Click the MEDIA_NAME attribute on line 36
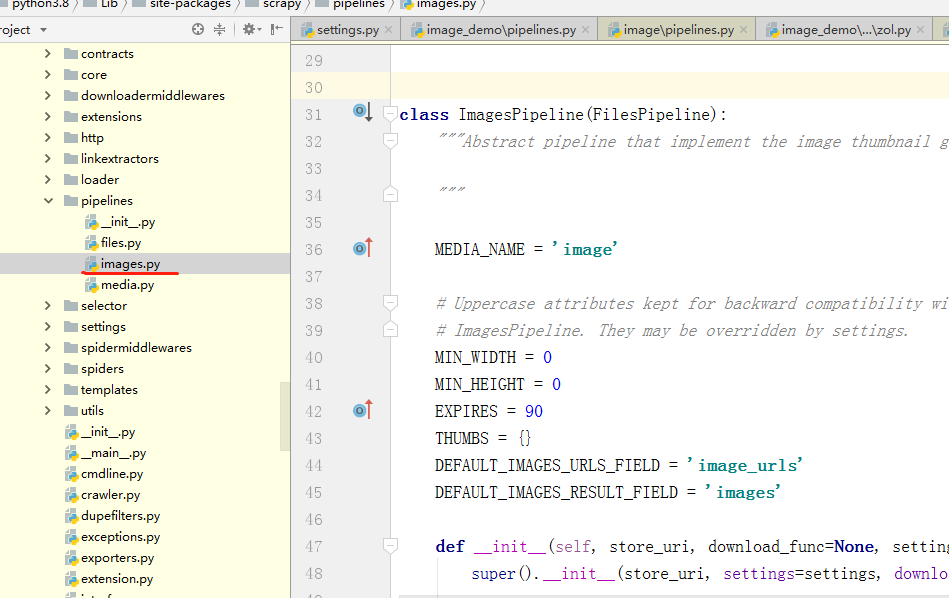This screenshot has width=949, height=598. point(479,249)
